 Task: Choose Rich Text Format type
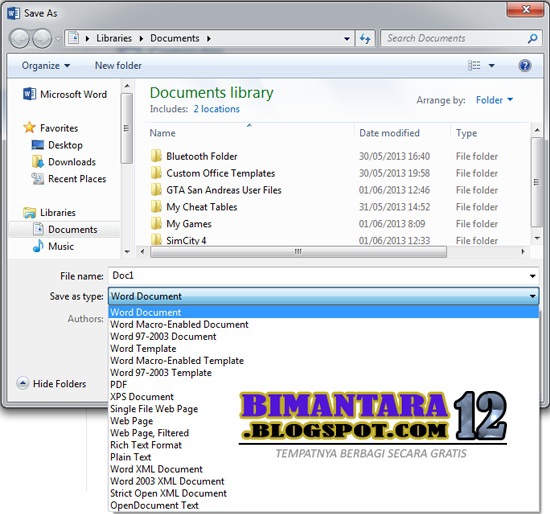coord(323,445)
